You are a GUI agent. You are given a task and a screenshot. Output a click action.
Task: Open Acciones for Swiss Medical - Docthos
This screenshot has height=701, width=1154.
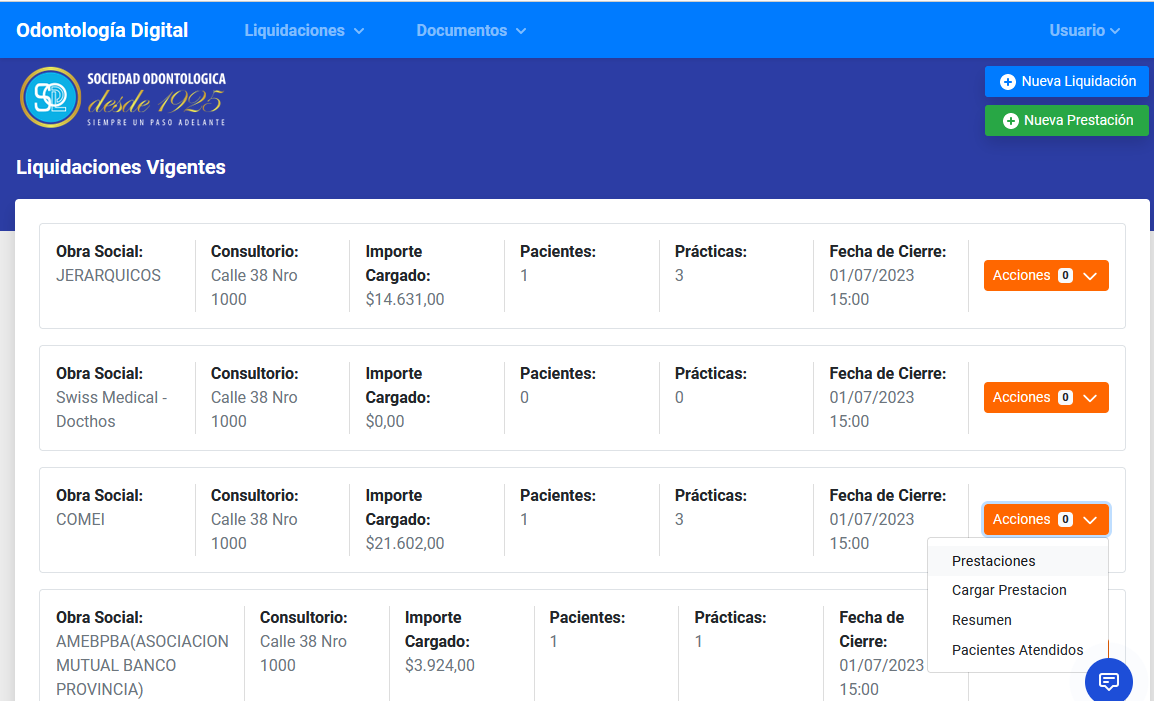1045,398
